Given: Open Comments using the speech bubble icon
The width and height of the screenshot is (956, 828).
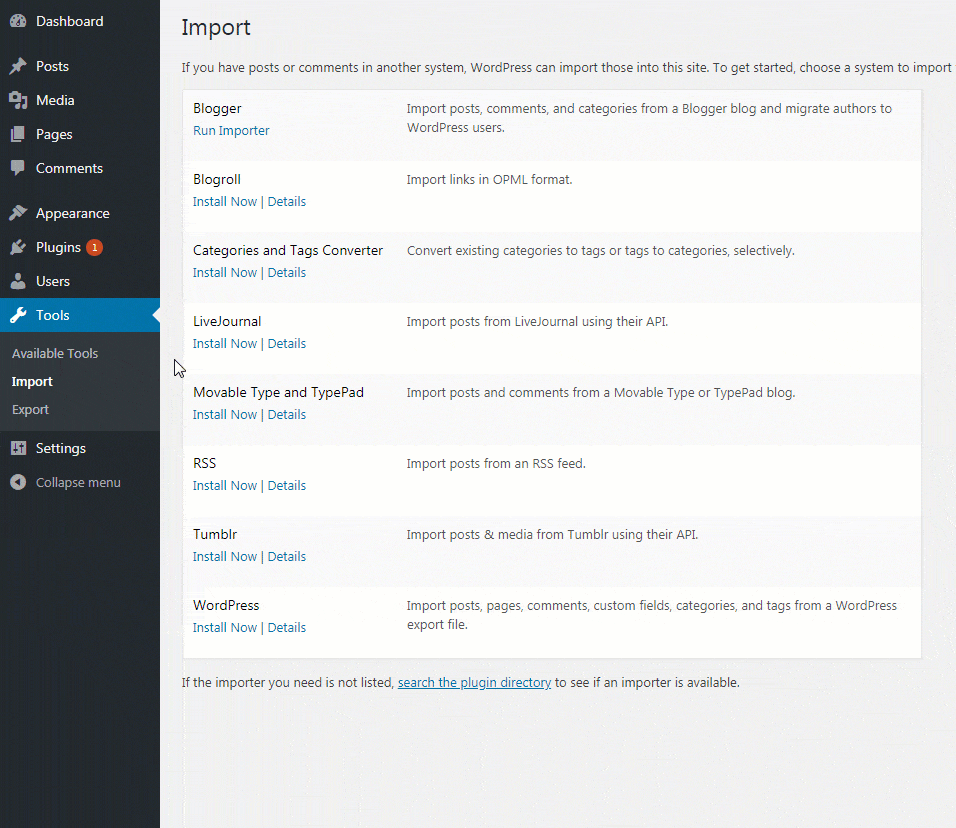Looking at the screenshot, I should pos(17,168).
